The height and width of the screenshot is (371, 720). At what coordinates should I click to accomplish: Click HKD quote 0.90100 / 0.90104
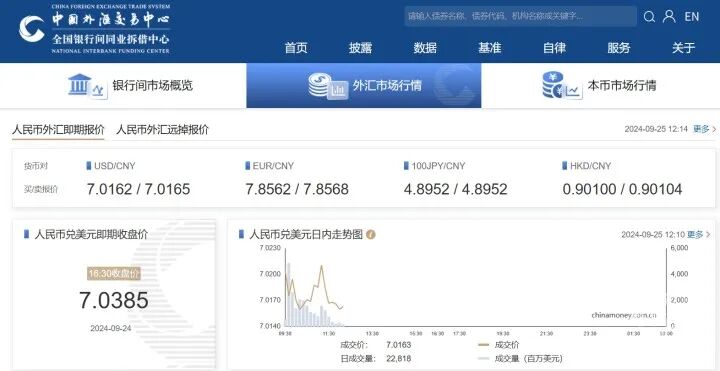click(622, 189)
